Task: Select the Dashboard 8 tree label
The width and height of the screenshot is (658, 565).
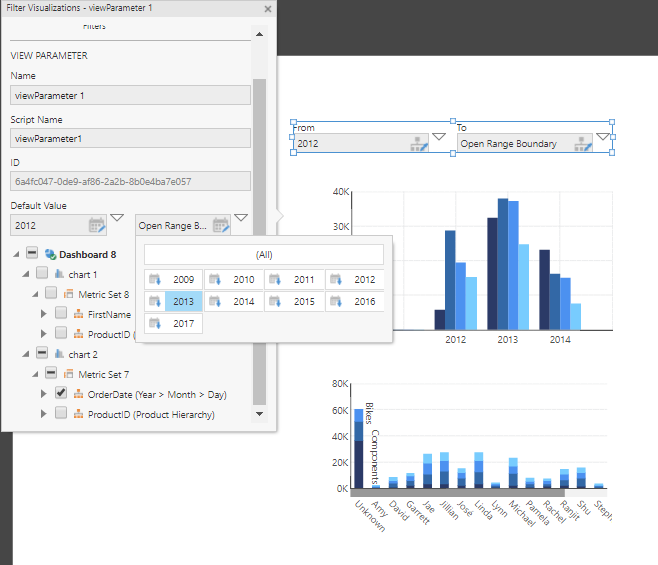Action: coord(88,254)
